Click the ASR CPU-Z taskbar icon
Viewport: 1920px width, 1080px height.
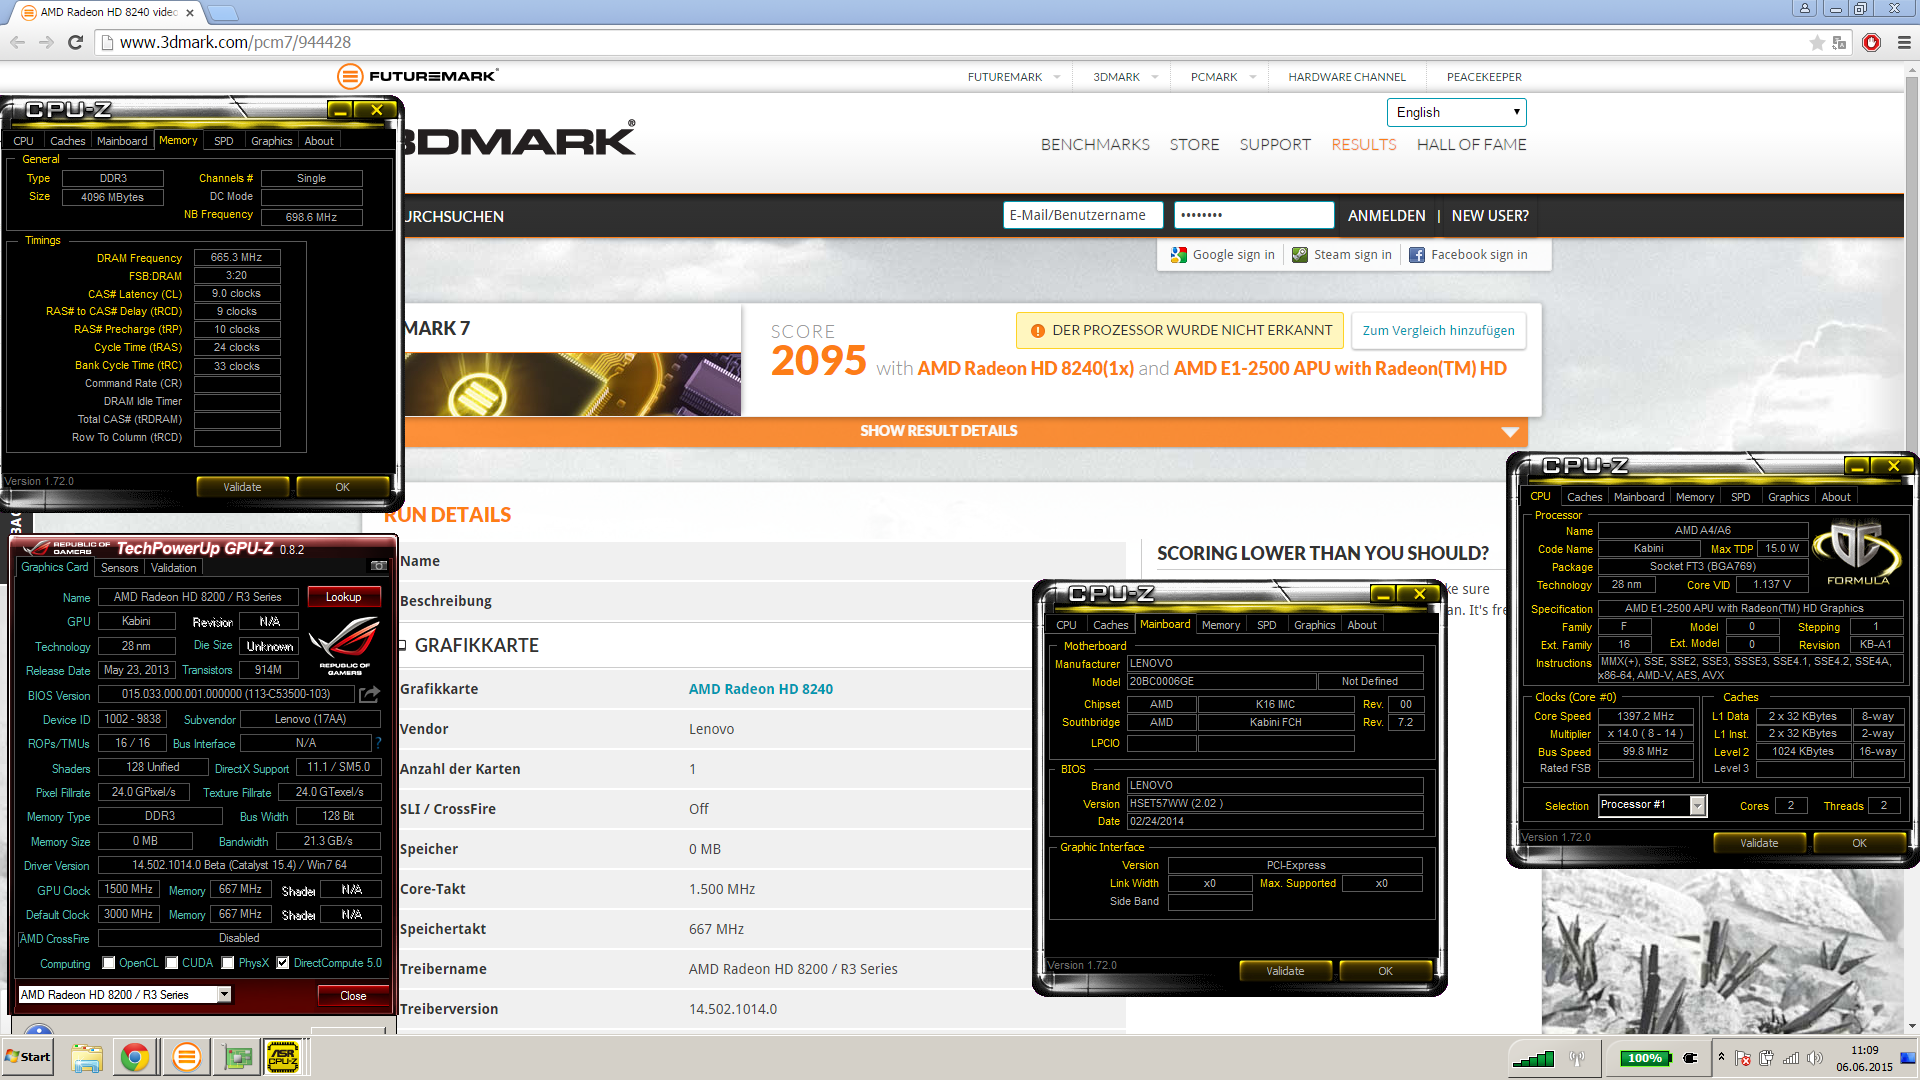point(283,1057)
